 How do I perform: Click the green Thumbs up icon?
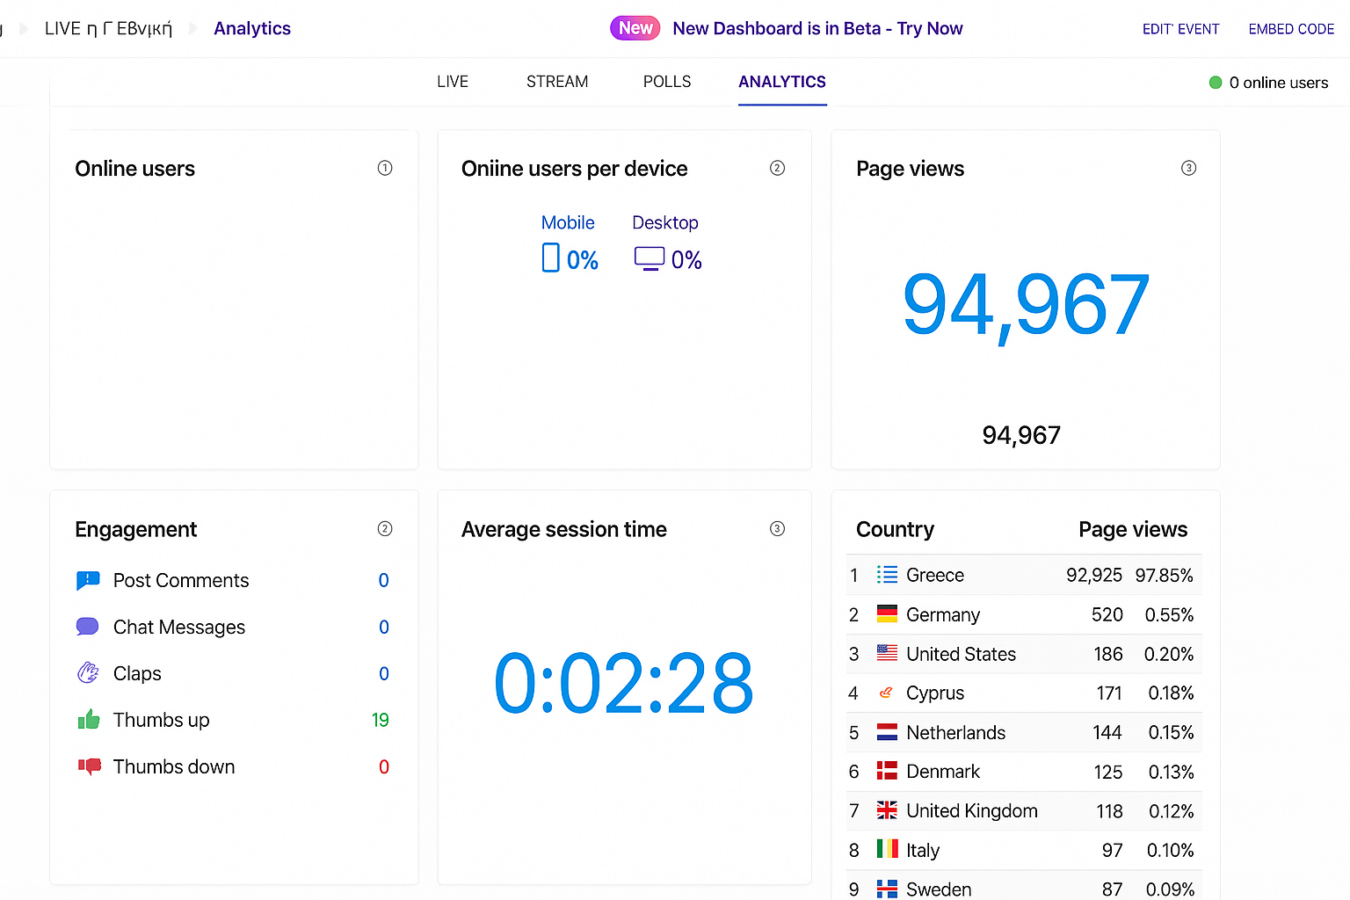click(89, 720)
